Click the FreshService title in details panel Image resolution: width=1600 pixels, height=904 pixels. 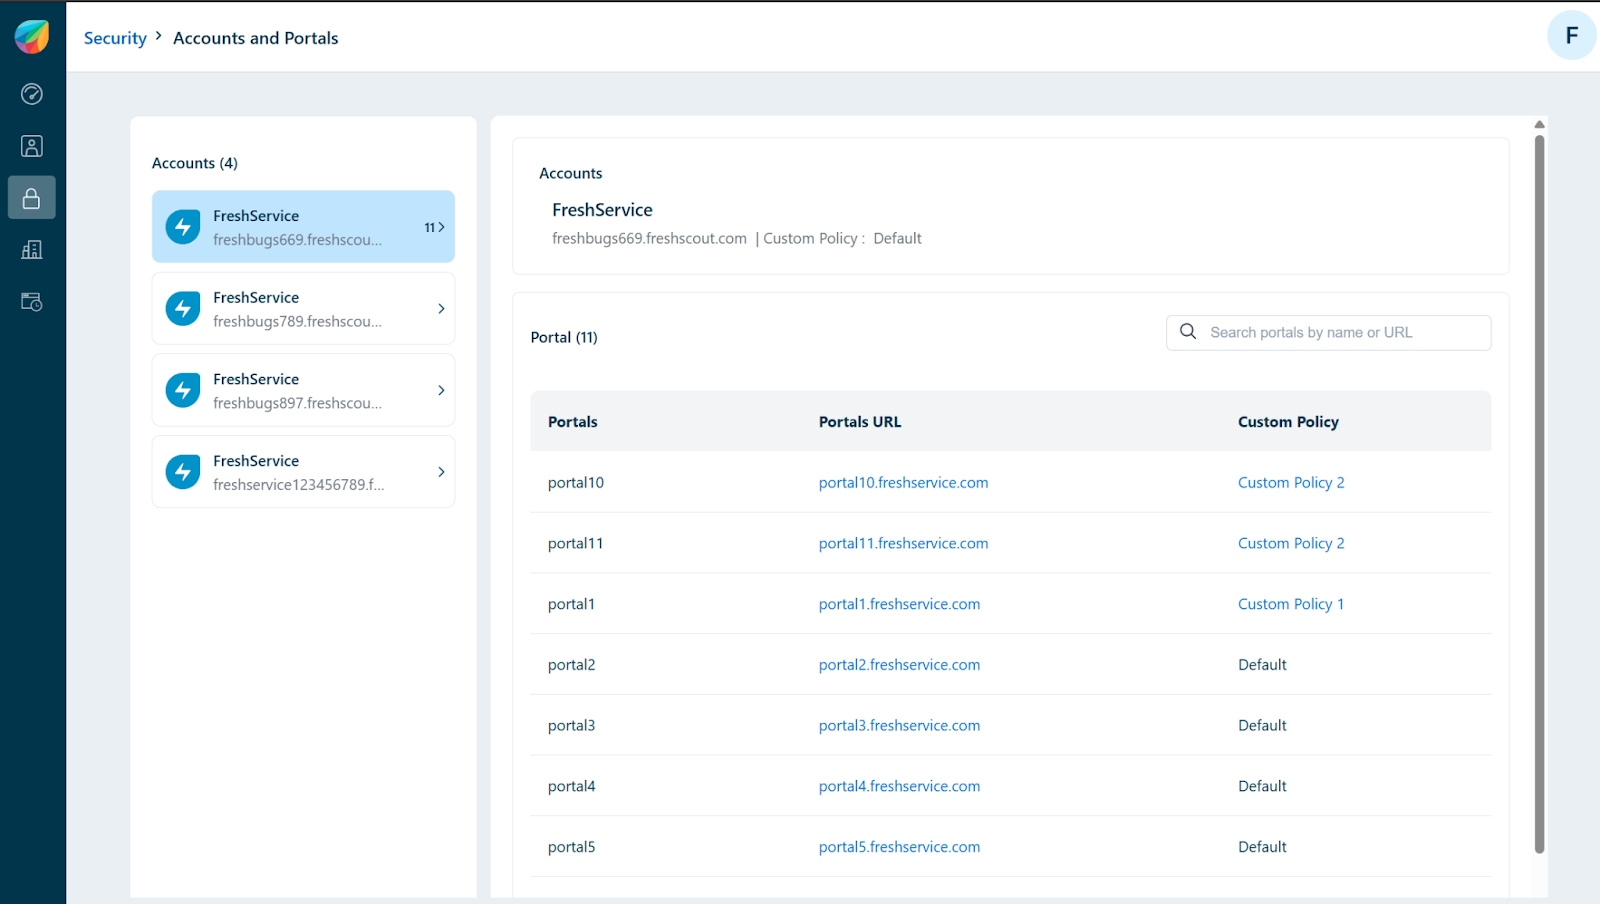point(602,210)
